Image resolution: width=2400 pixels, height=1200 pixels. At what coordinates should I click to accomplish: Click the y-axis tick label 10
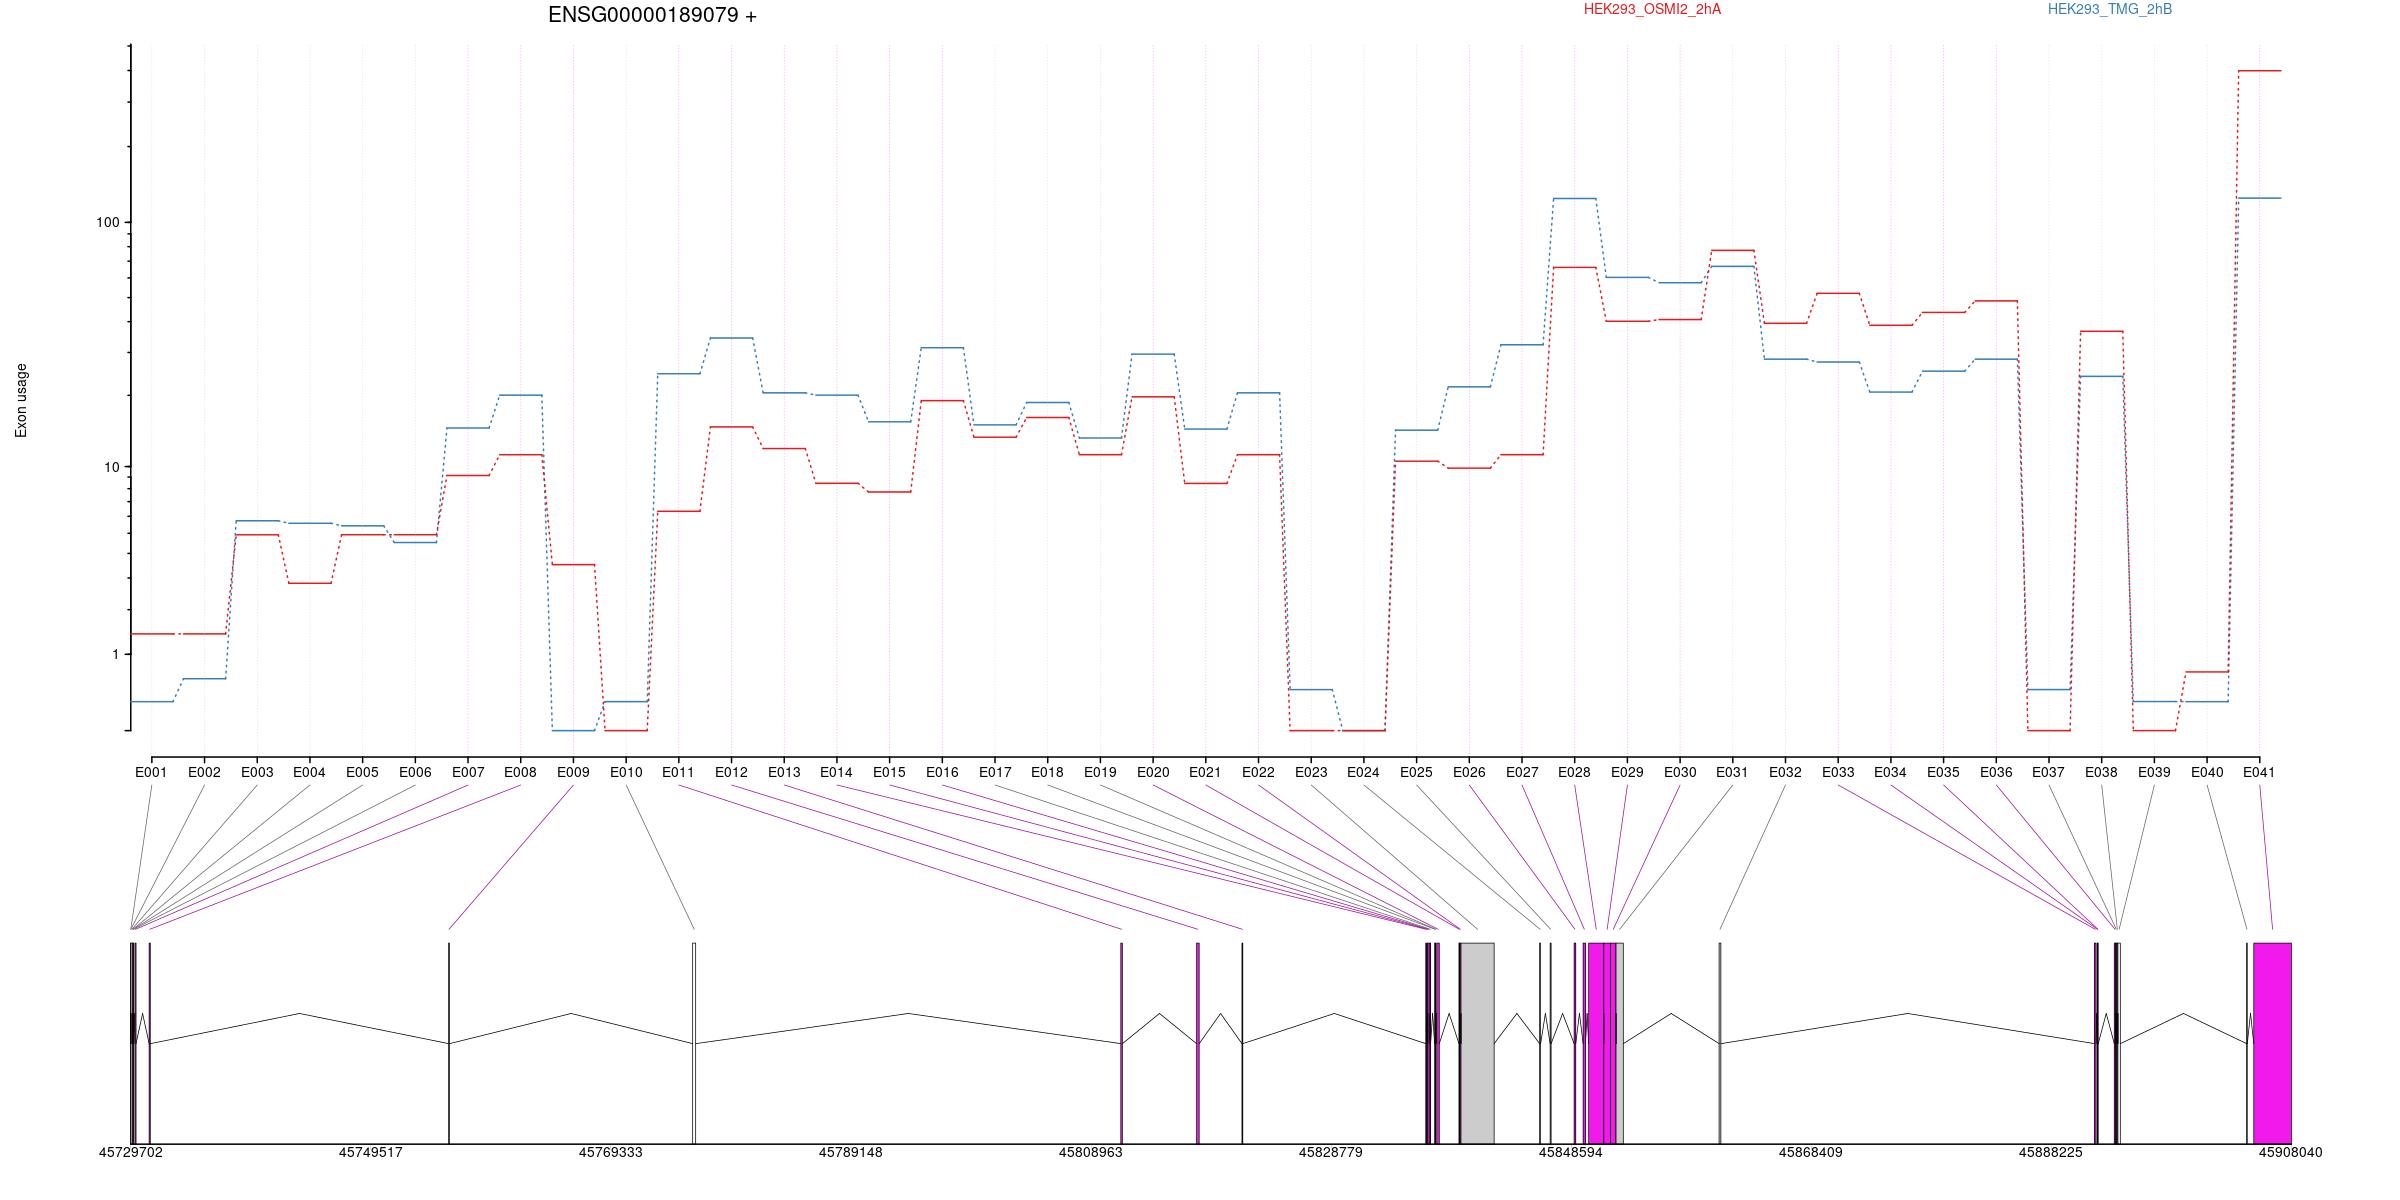111,467
